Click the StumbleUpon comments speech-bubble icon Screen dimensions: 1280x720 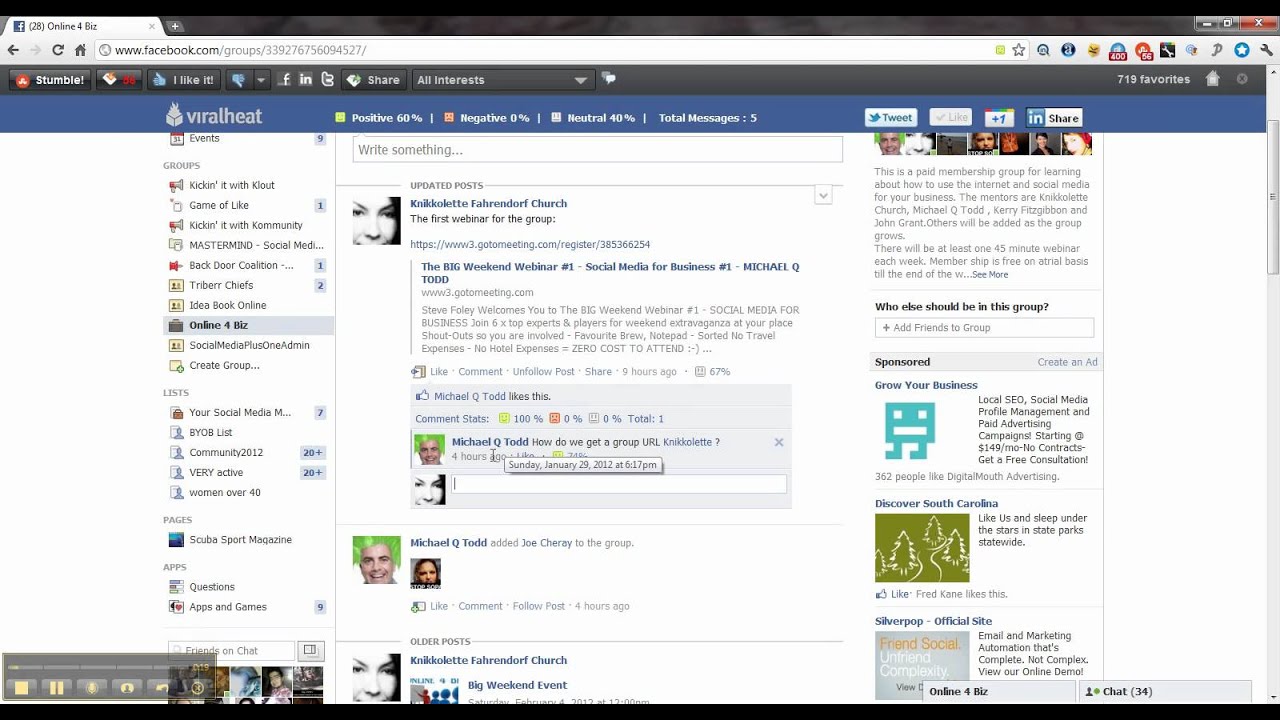[x=608, y=79]
